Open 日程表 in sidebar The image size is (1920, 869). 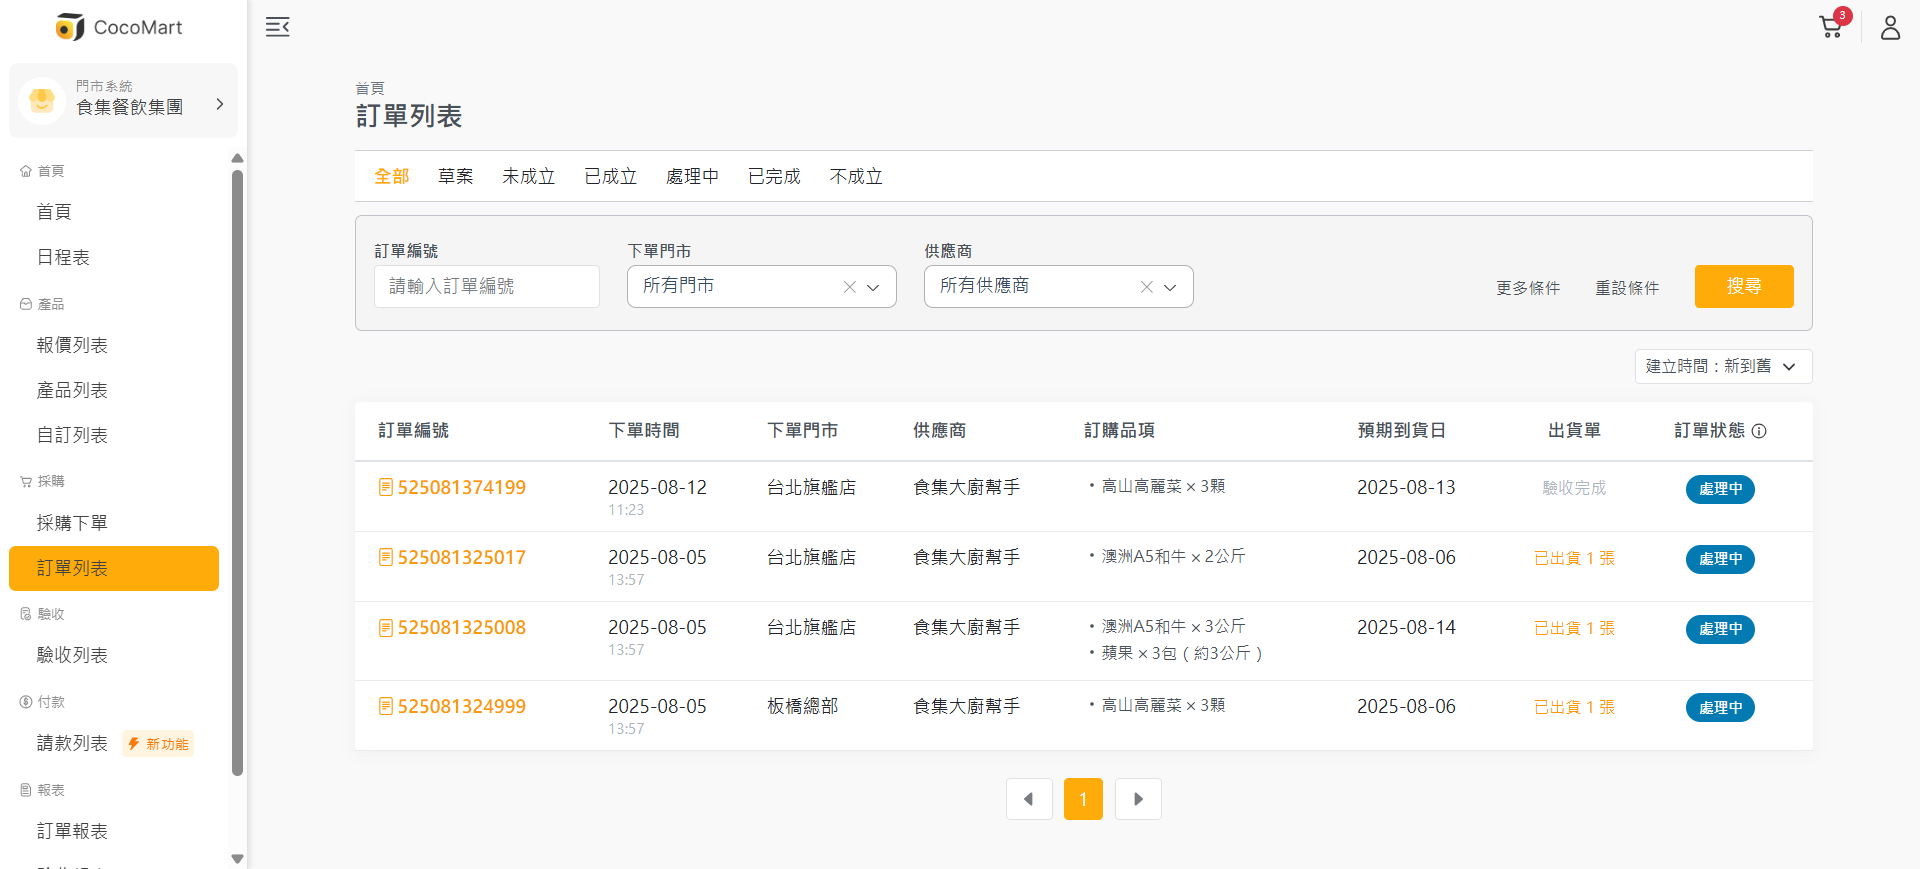pos(63,257)
